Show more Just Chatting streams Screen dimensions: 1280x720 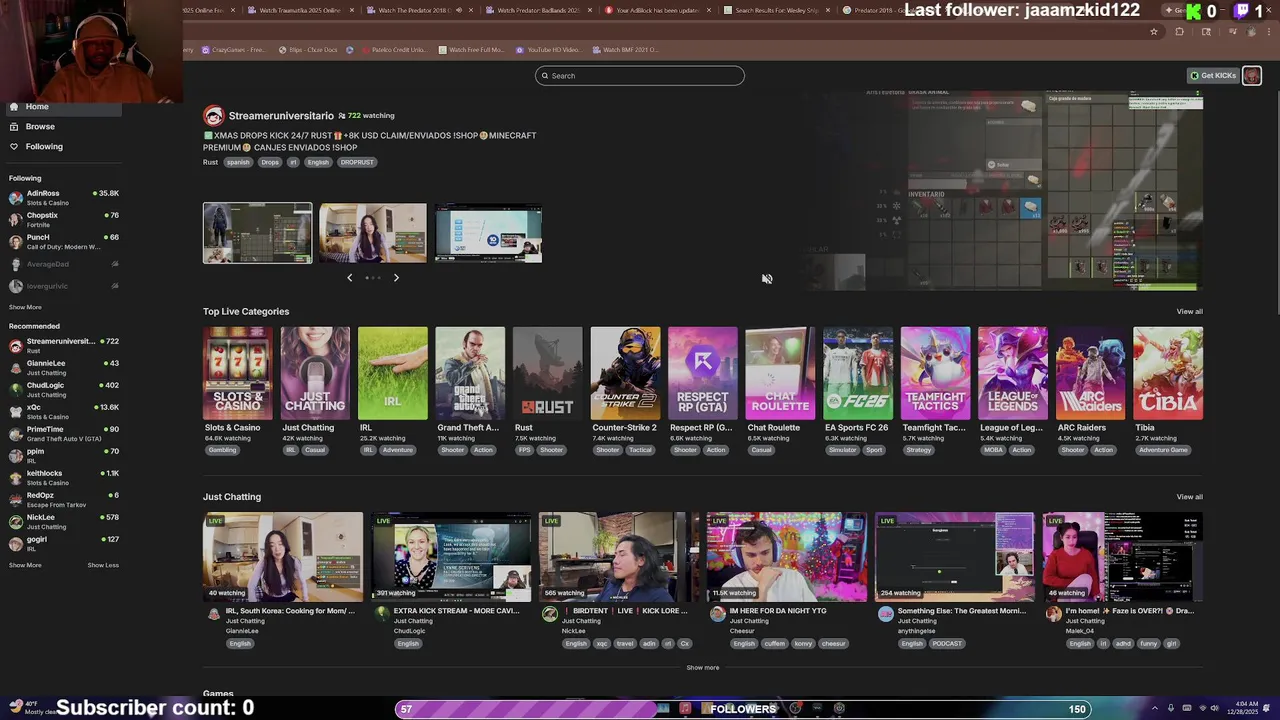click(x=703, y=668)
